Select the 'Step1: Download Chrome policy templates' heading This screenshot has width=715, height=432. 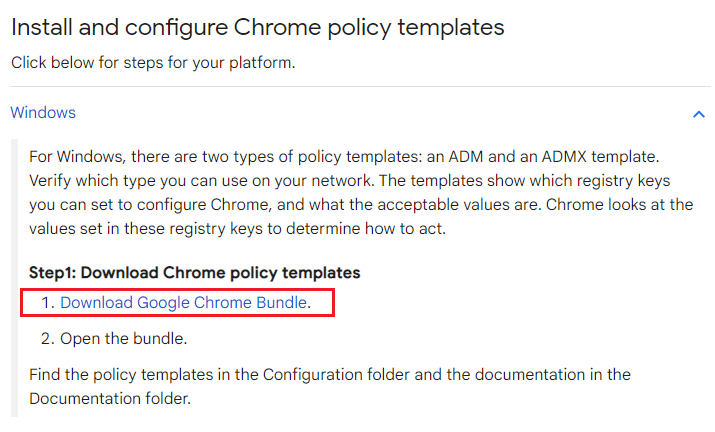point(194,272)
